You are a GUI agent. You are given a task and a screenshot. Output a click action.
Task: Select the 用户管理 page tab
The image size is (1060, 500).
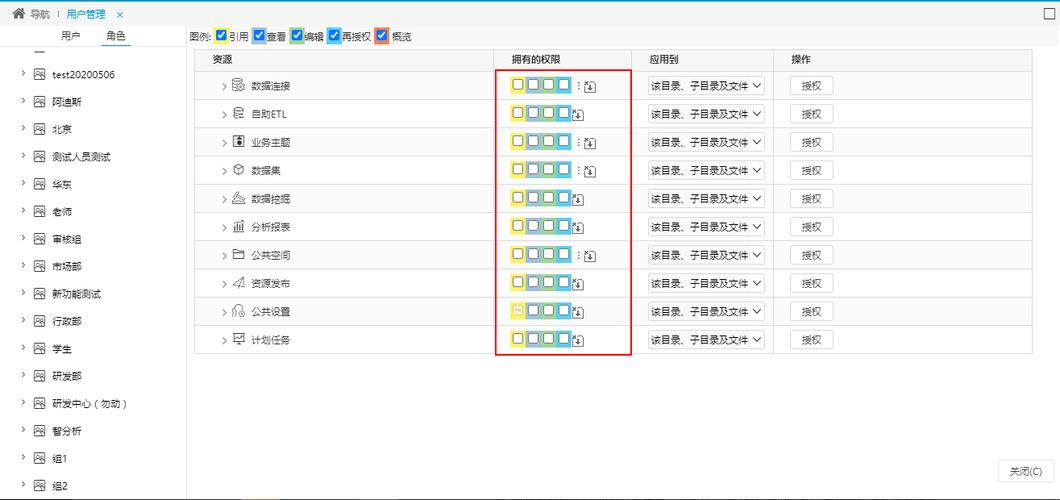[x=86, y=14]
